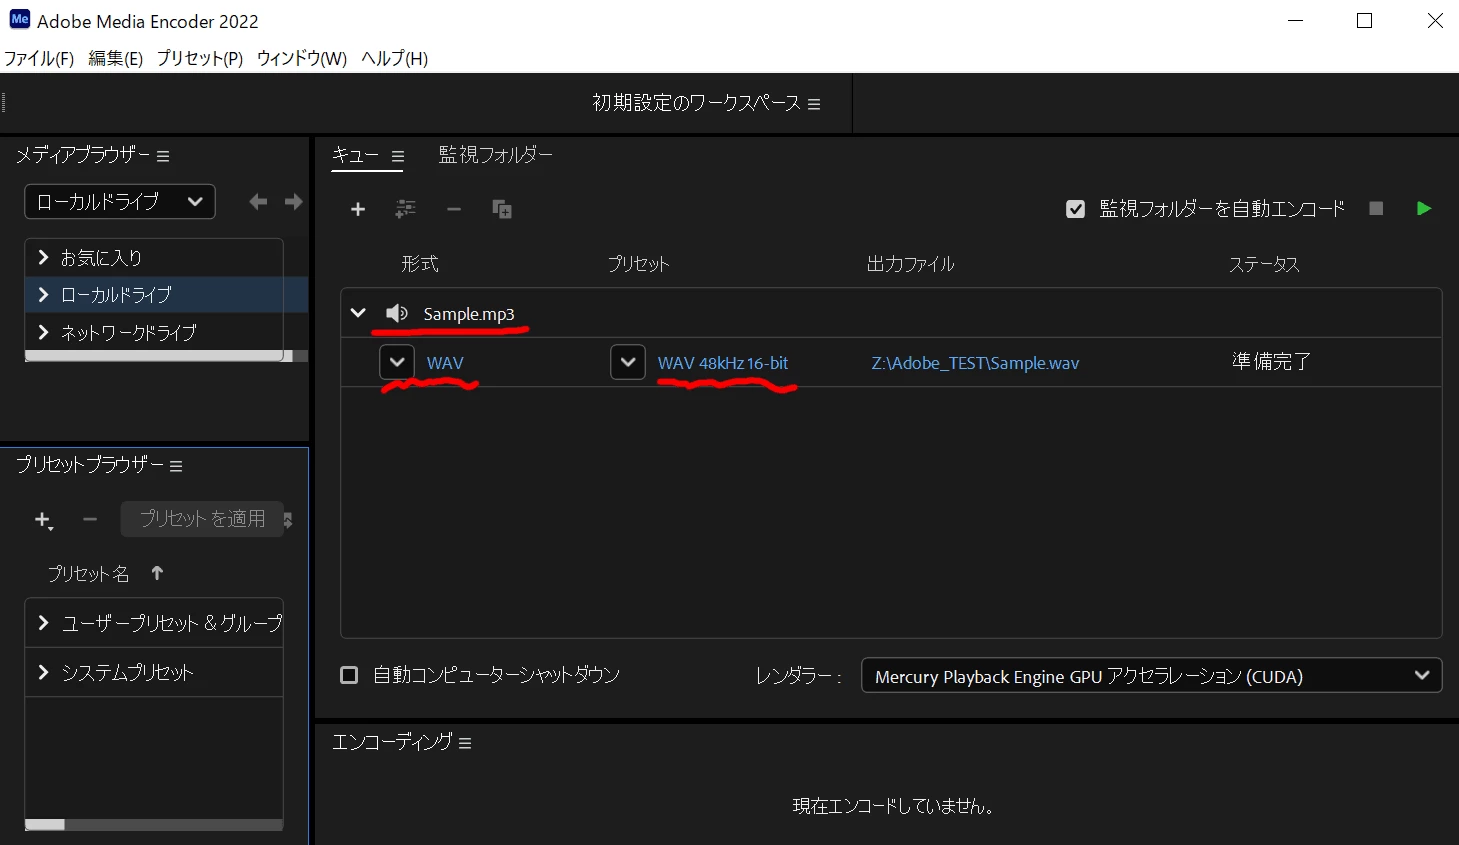The image size is (1459, 845).
Task: Click the 準備完了 status text
Action: 1271,362
